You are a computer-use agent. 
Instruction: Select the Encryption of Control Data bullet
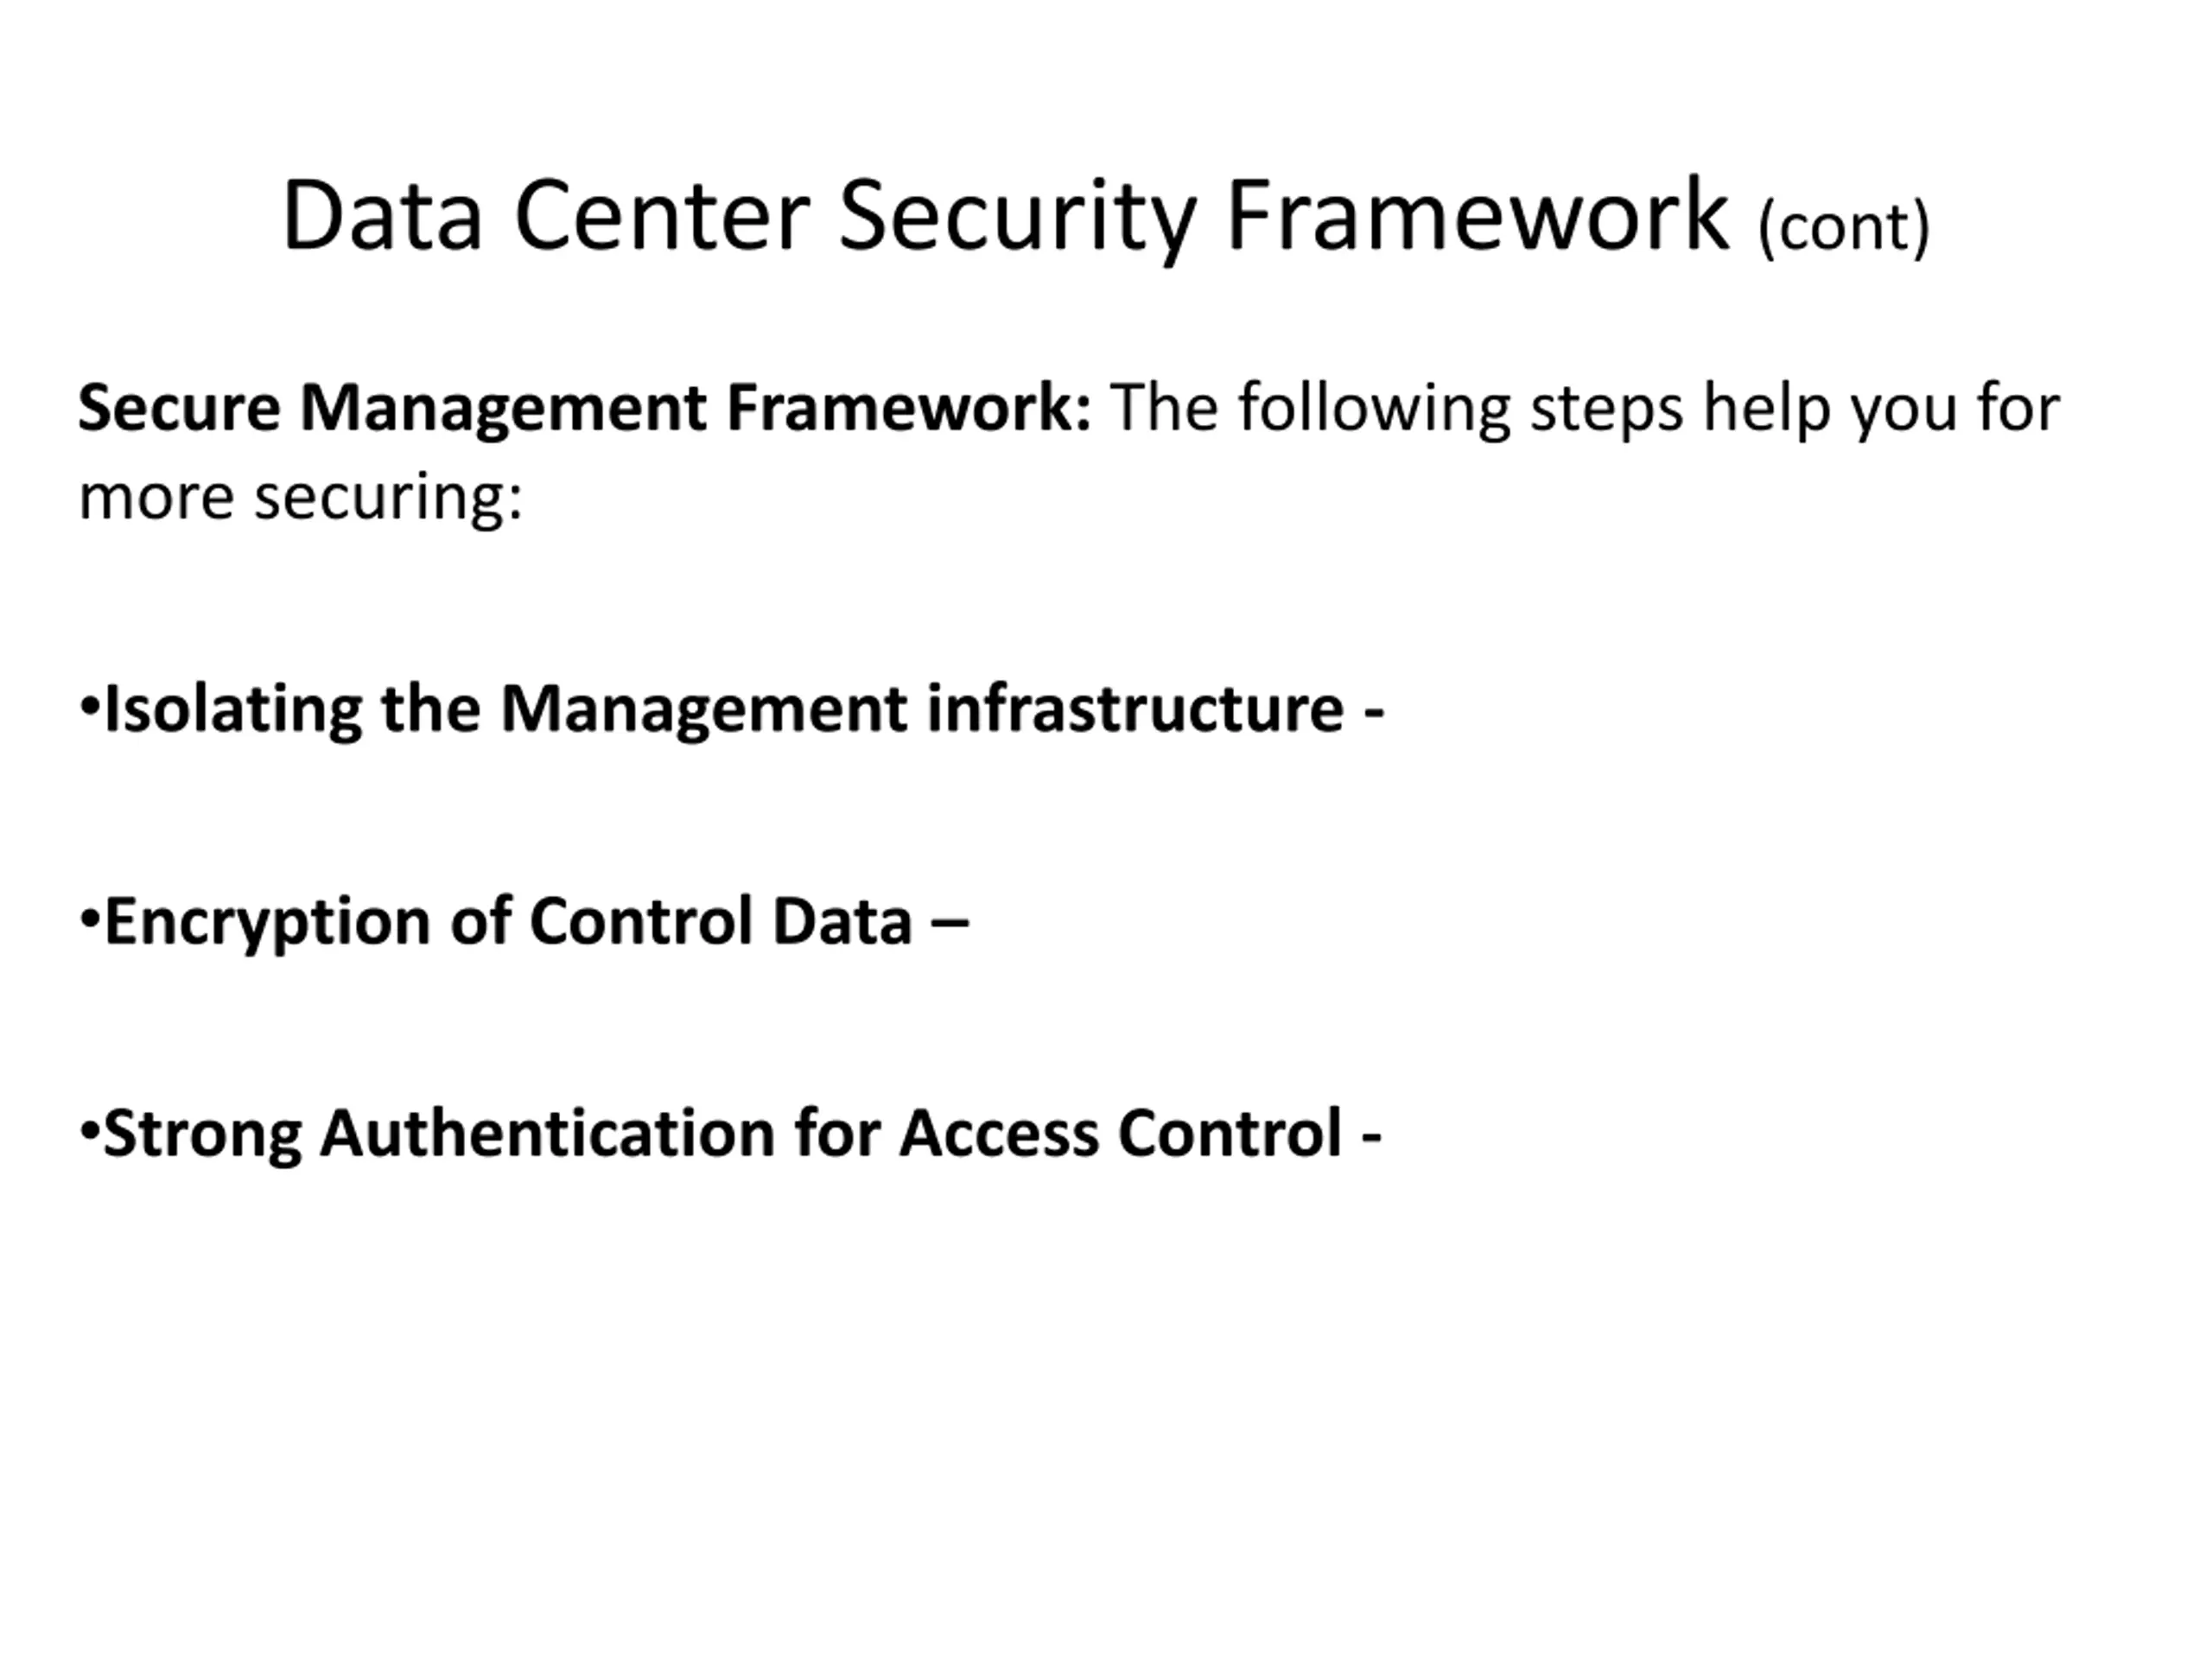524,922
